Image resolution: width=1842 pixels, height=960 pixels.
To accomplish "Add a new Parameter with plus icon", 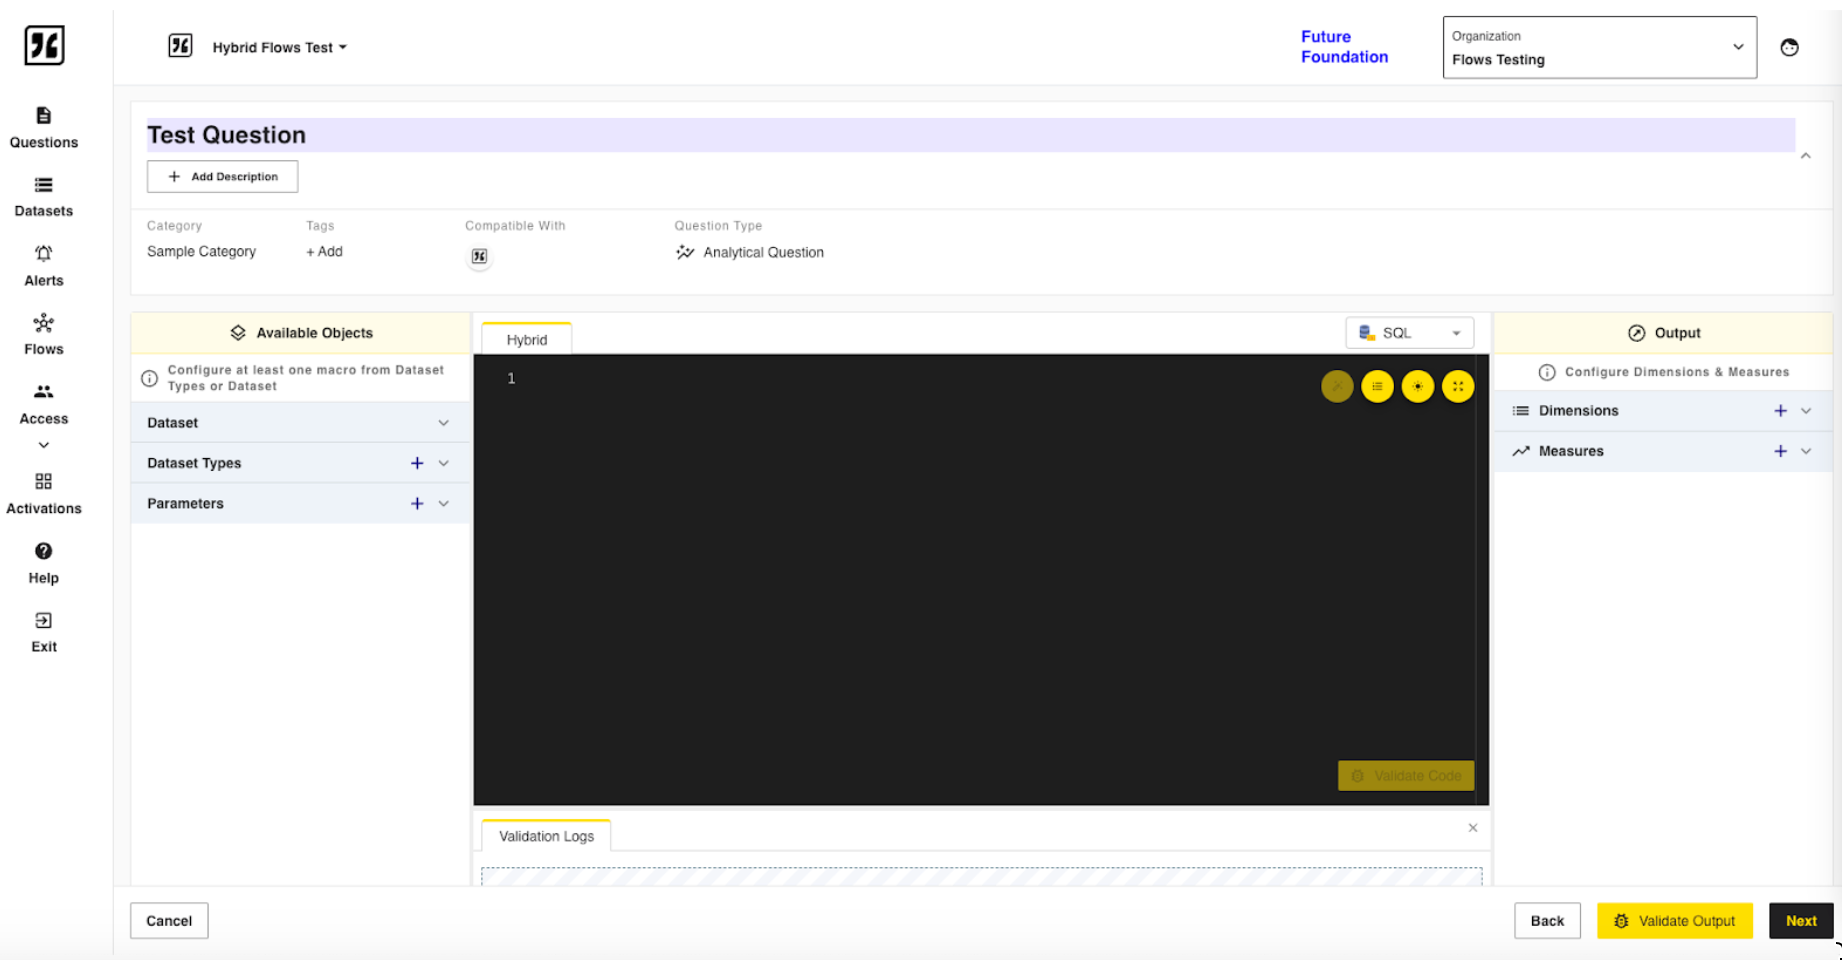I will [417, 503].
